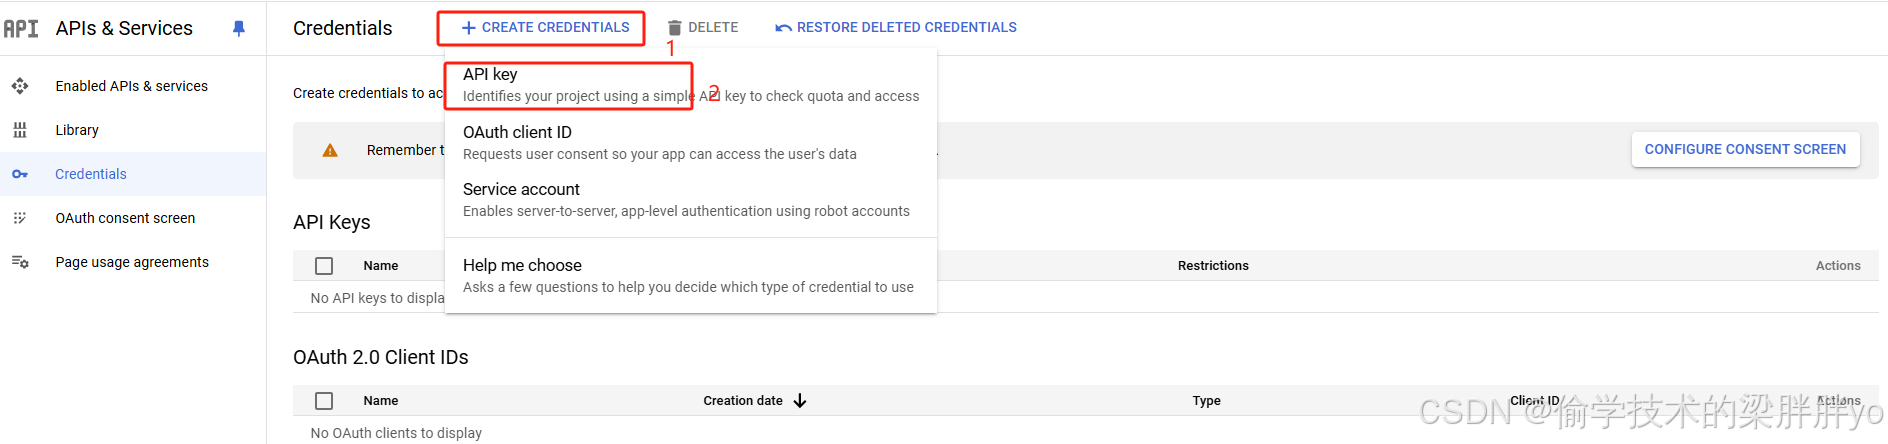Viewport: 1888px width, 444px height.
Task: Click the Page usage agreements icon
Action: coord(20,262)
